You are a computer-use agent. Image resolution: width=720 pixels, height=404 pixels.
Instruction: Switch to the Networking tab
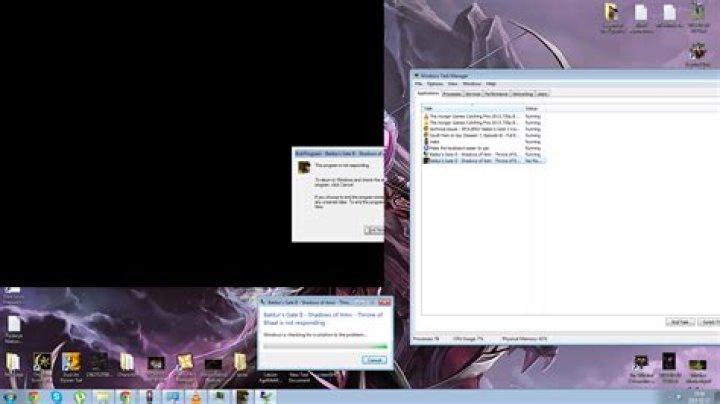point(522,94)
